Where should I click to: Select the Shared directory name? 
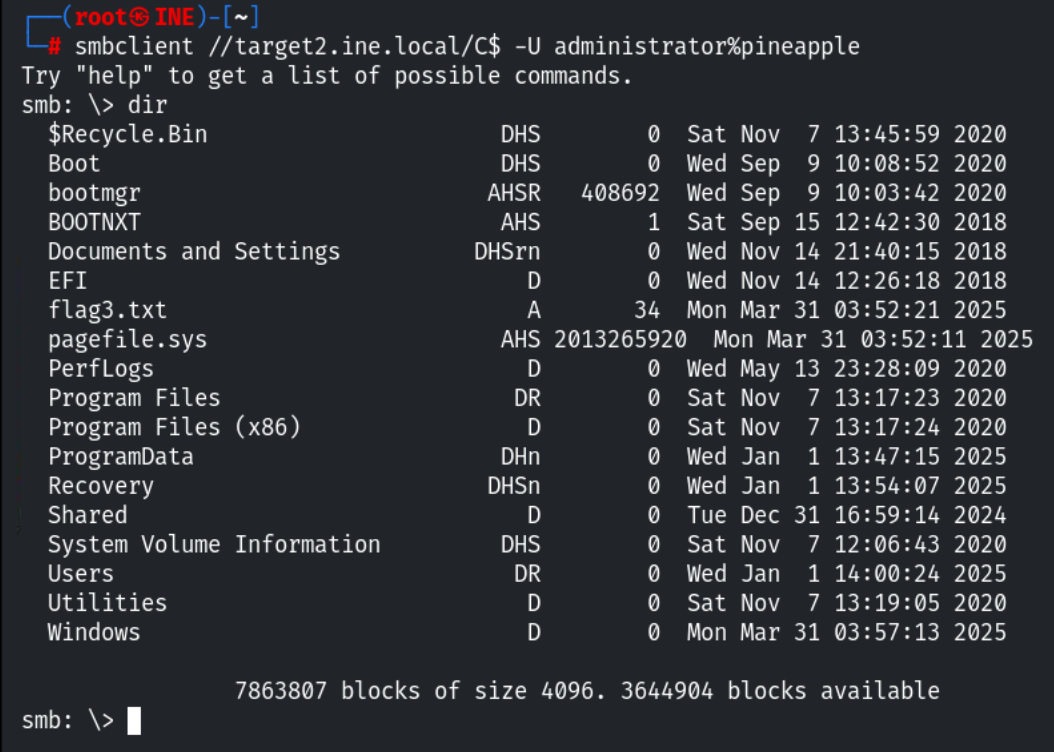click(x=88, y=515)
